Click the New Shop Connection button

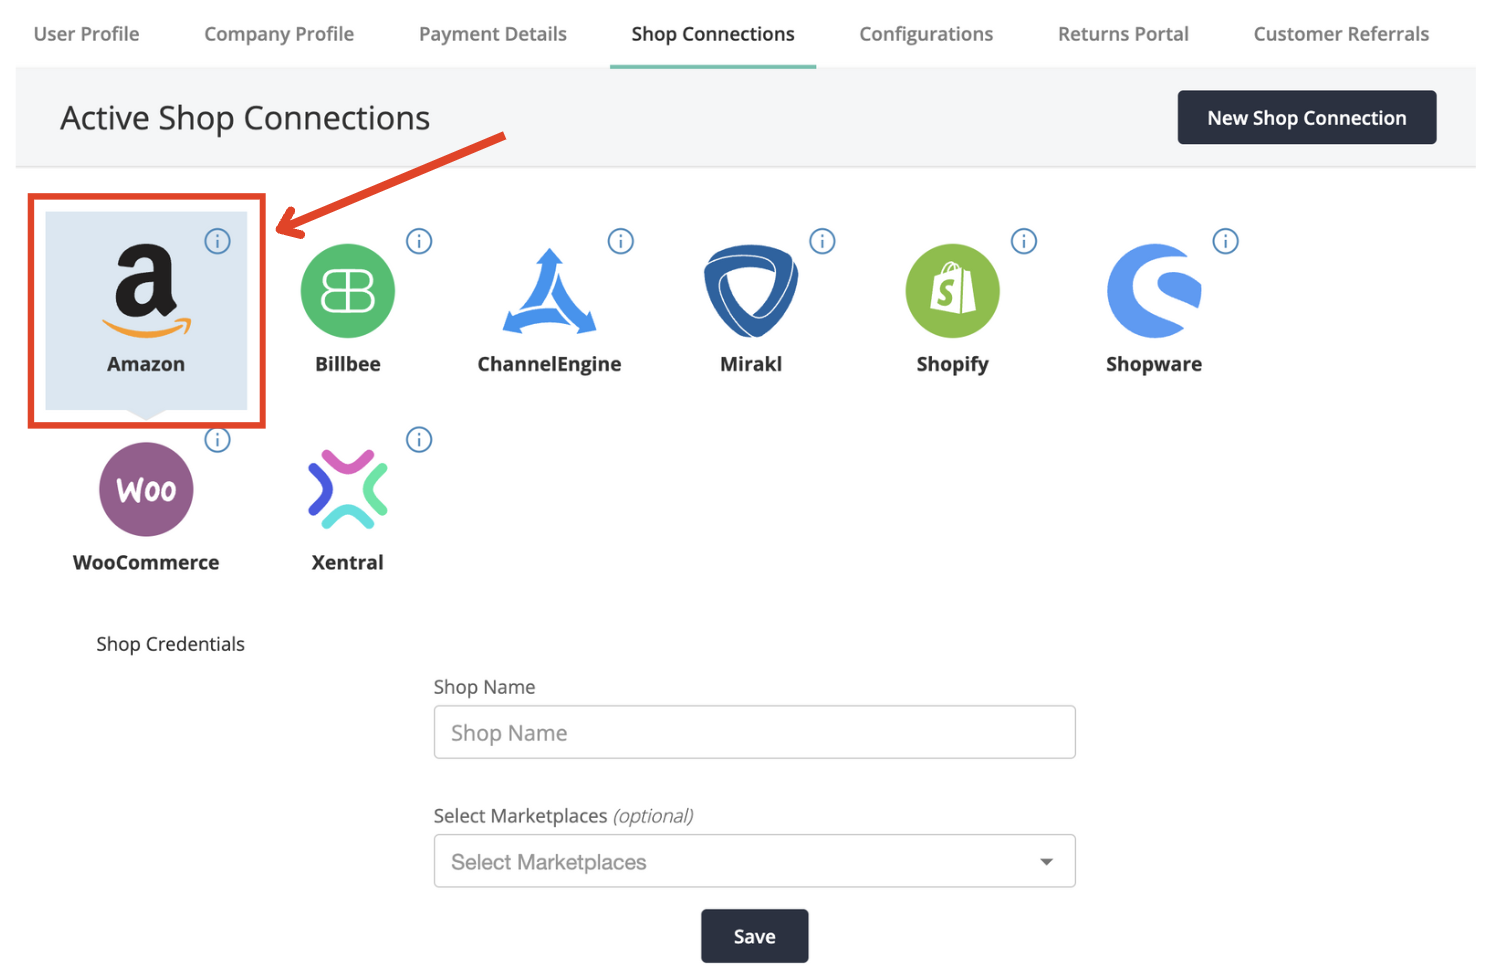[x=1307, y=118]
